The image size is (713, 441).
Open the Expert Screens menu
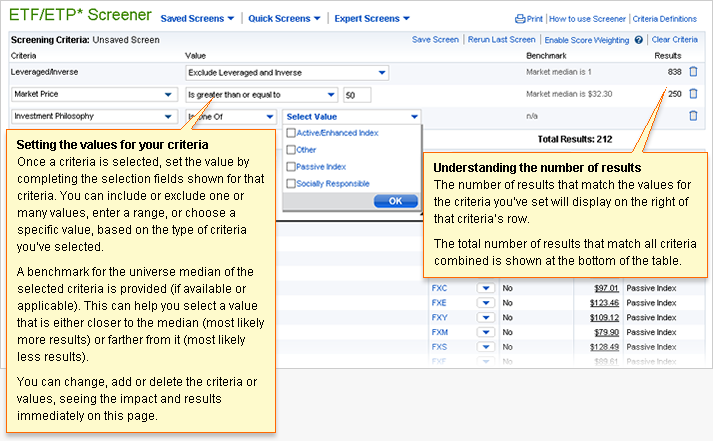point(370,18)
